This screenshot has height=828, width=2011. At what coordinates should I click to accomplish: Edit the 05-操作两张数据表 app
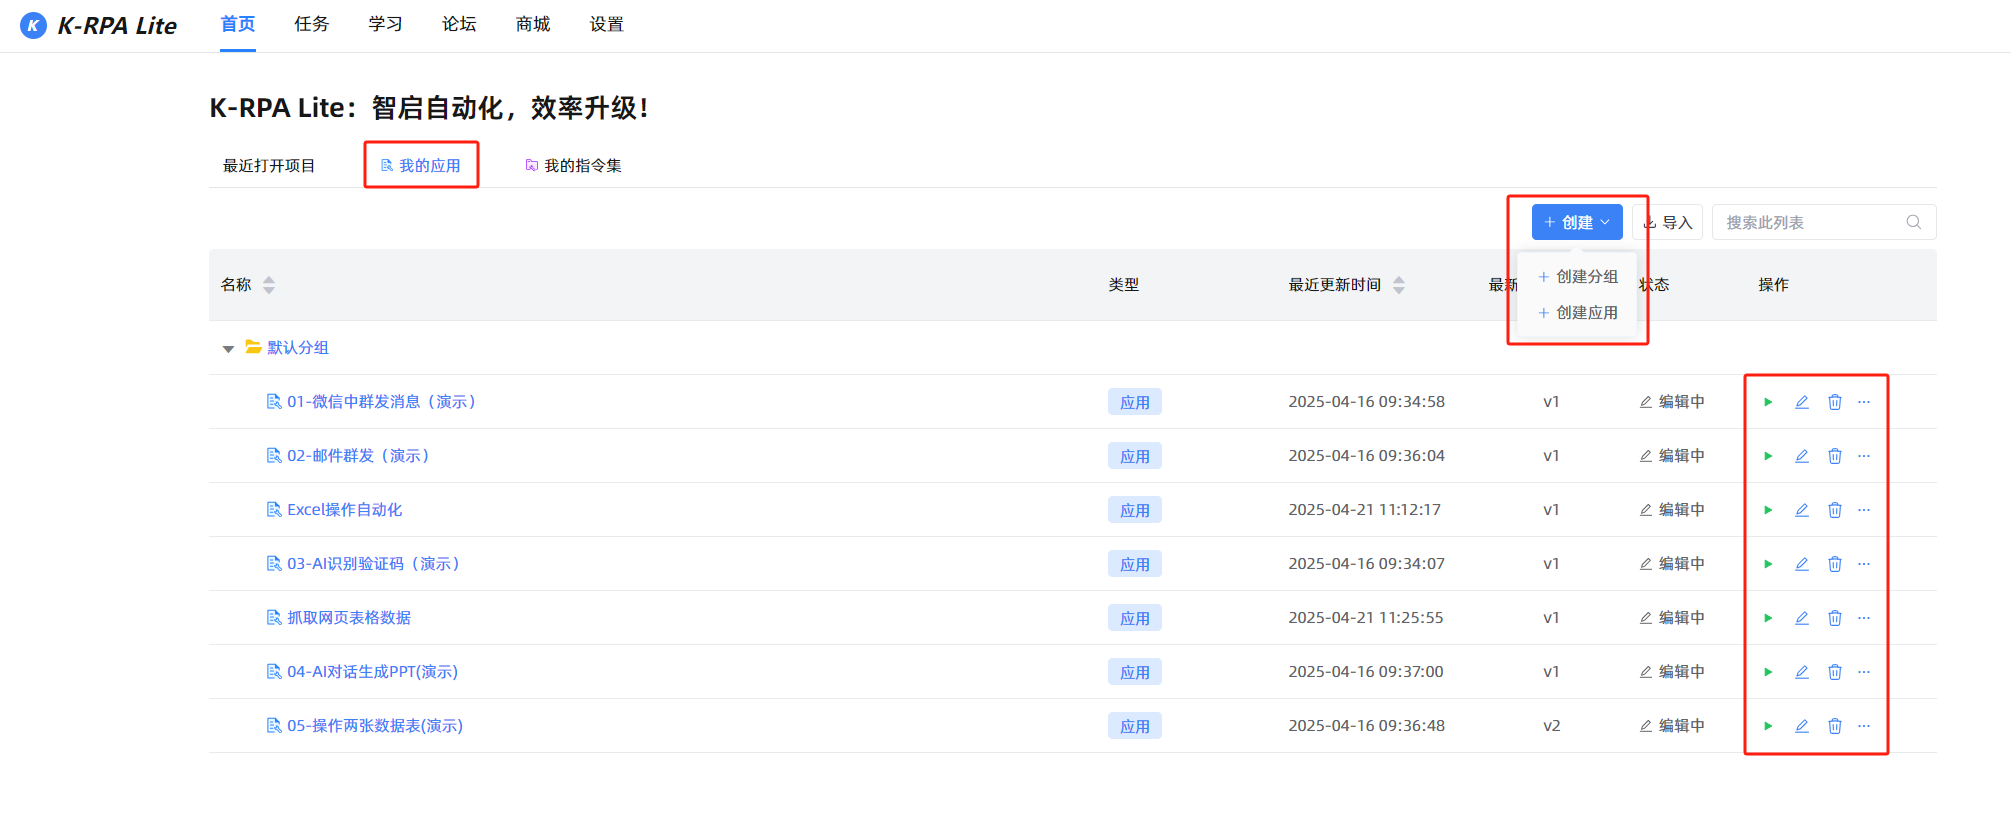point(1802,726)
